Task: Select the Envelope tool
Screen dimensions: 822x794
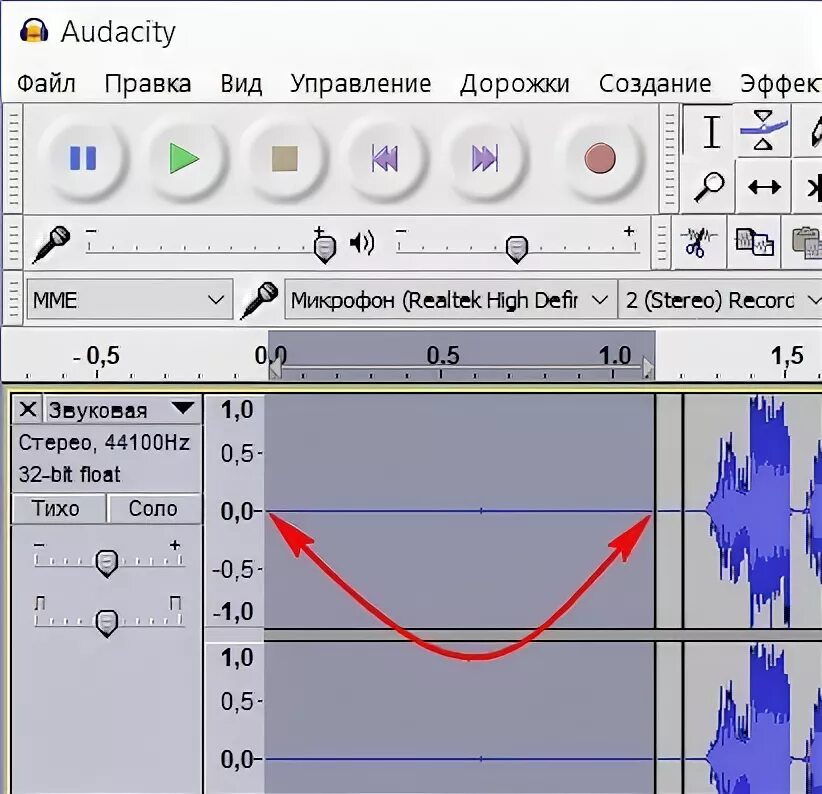Action: pyautogui.click(x=763, y=130)
